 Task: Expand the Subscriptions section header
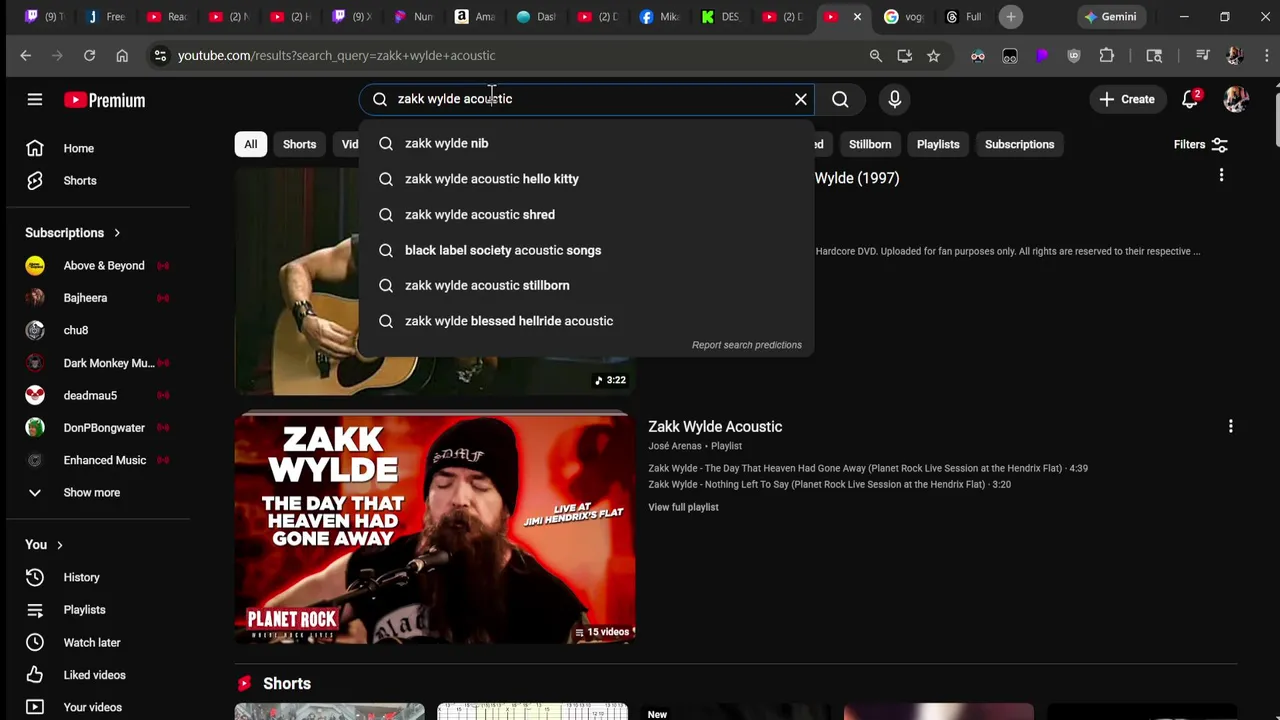pyautogui.click(x=73, y=233)
